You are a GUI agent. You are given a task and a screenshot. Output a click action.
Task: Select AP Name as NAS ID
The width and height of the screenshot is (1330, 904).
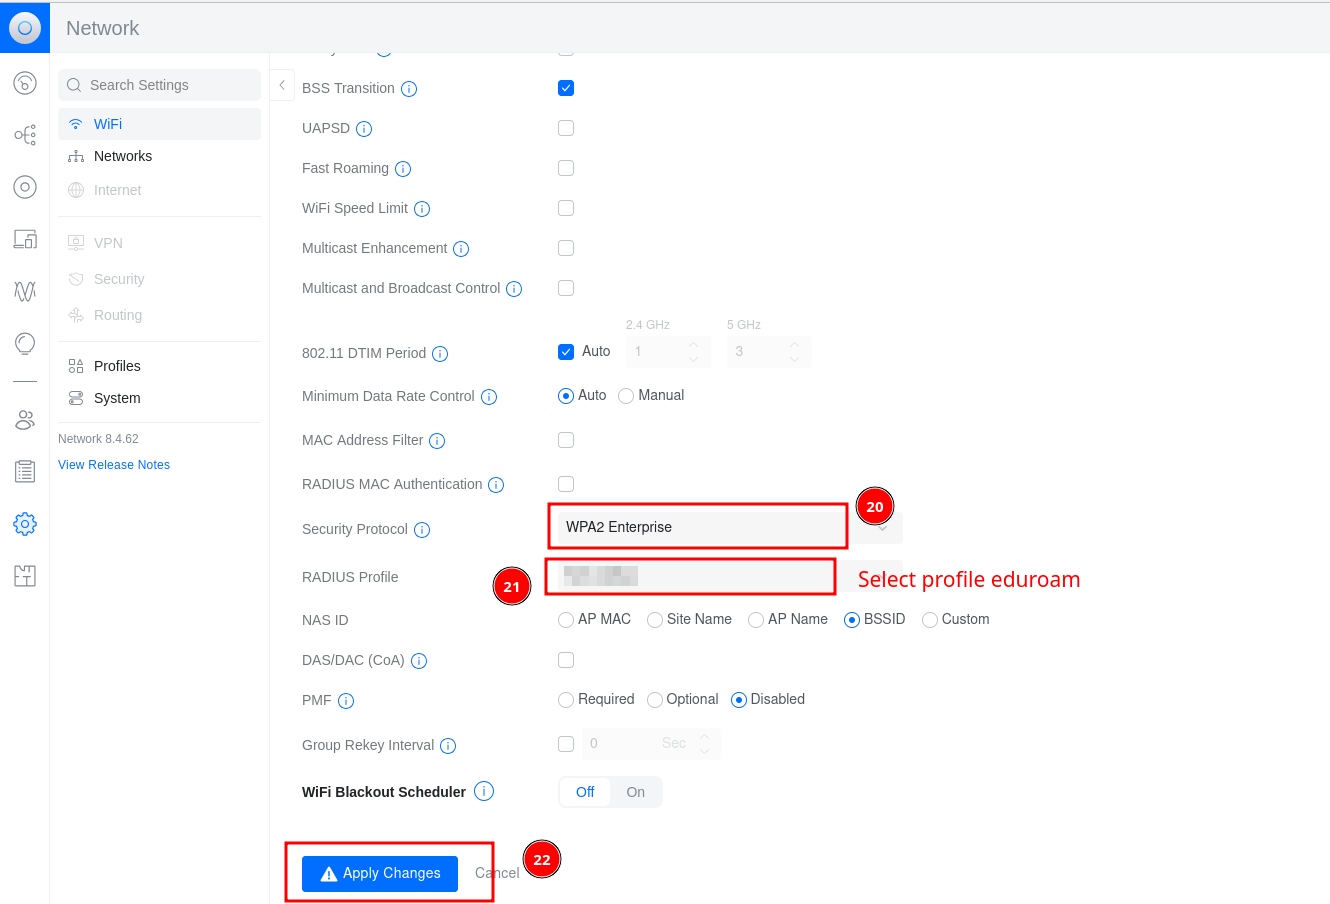coord(756,620)
